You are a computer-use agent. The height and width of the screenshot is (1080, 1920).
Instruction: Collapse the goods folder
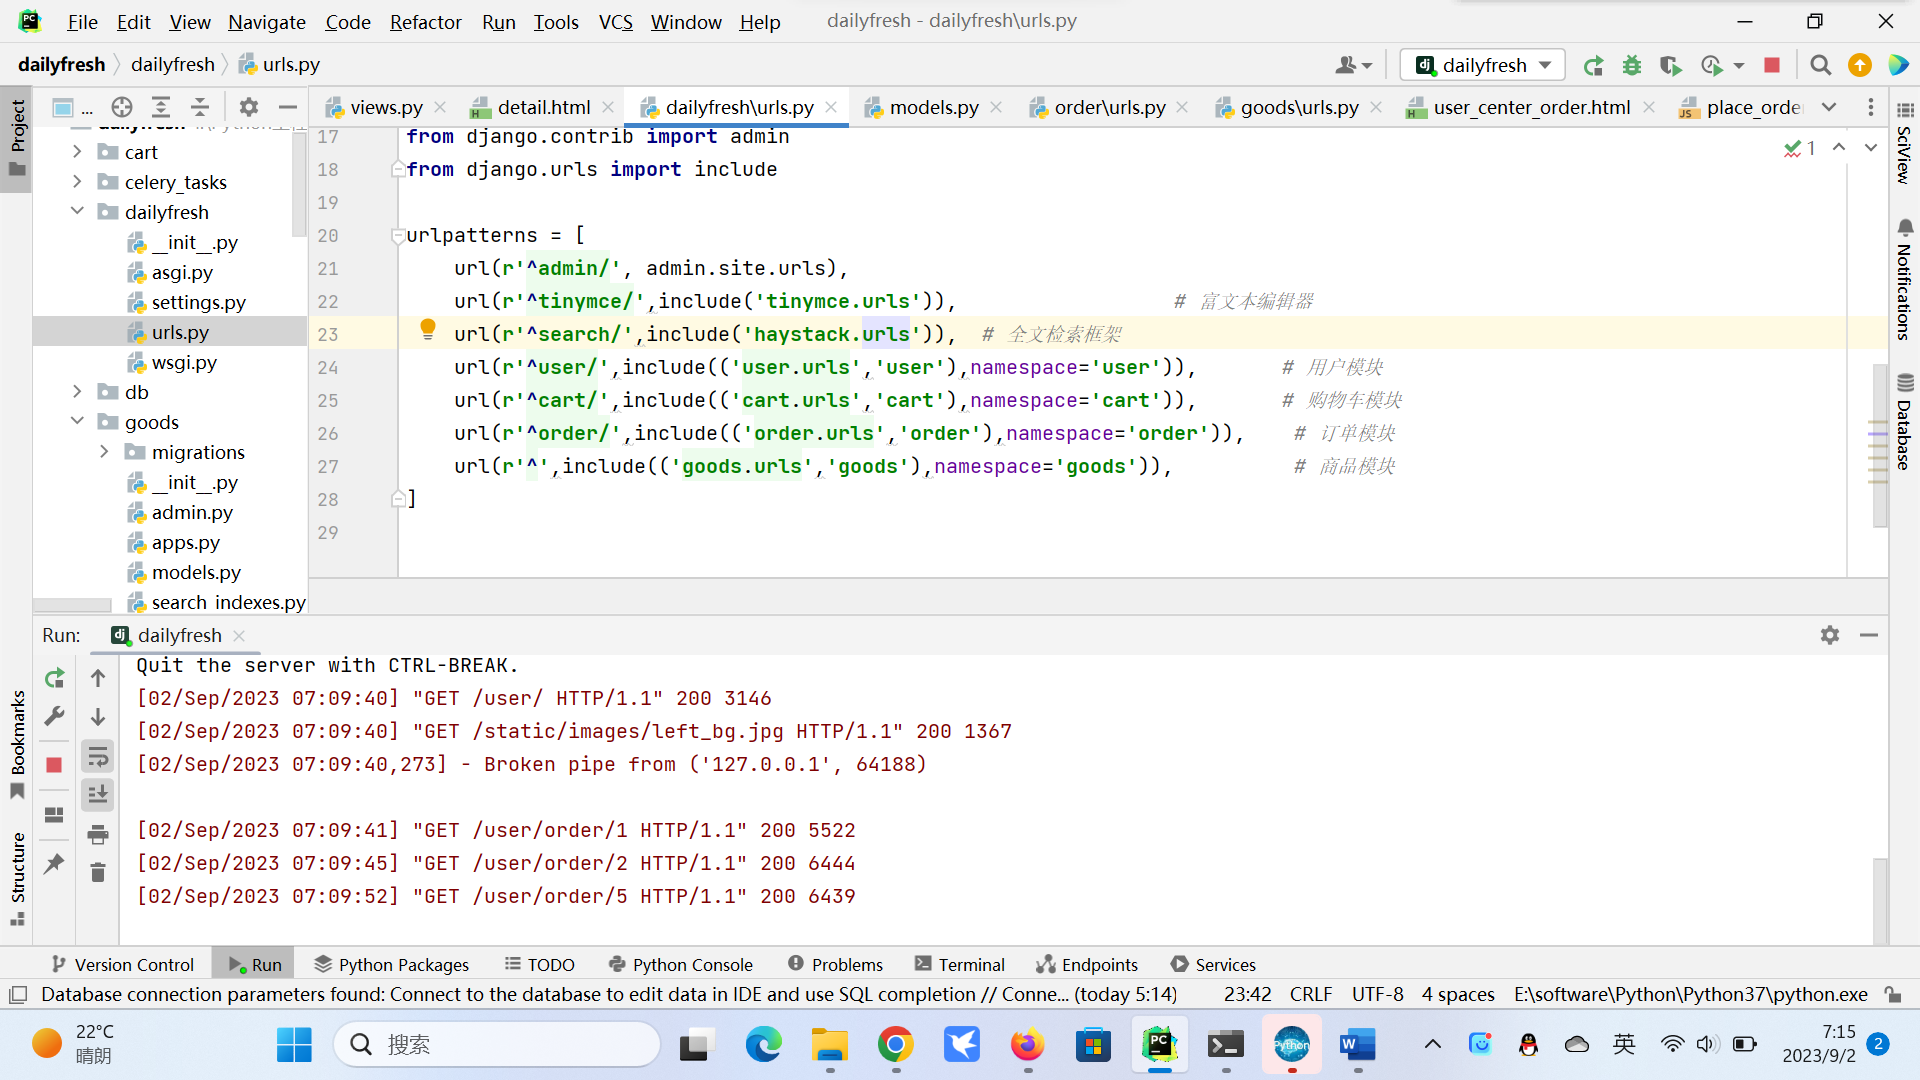pos(77,422)
